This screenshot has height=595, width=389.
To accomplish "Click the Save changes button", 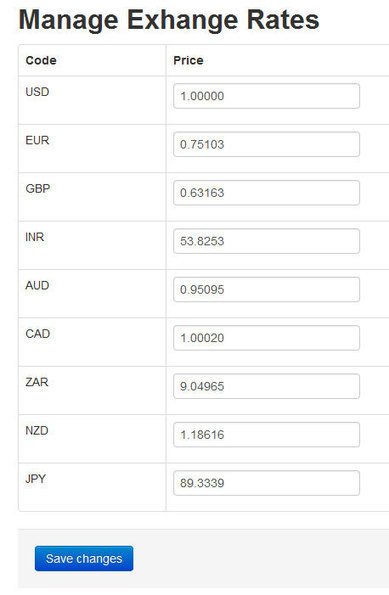I will [84, 559].
